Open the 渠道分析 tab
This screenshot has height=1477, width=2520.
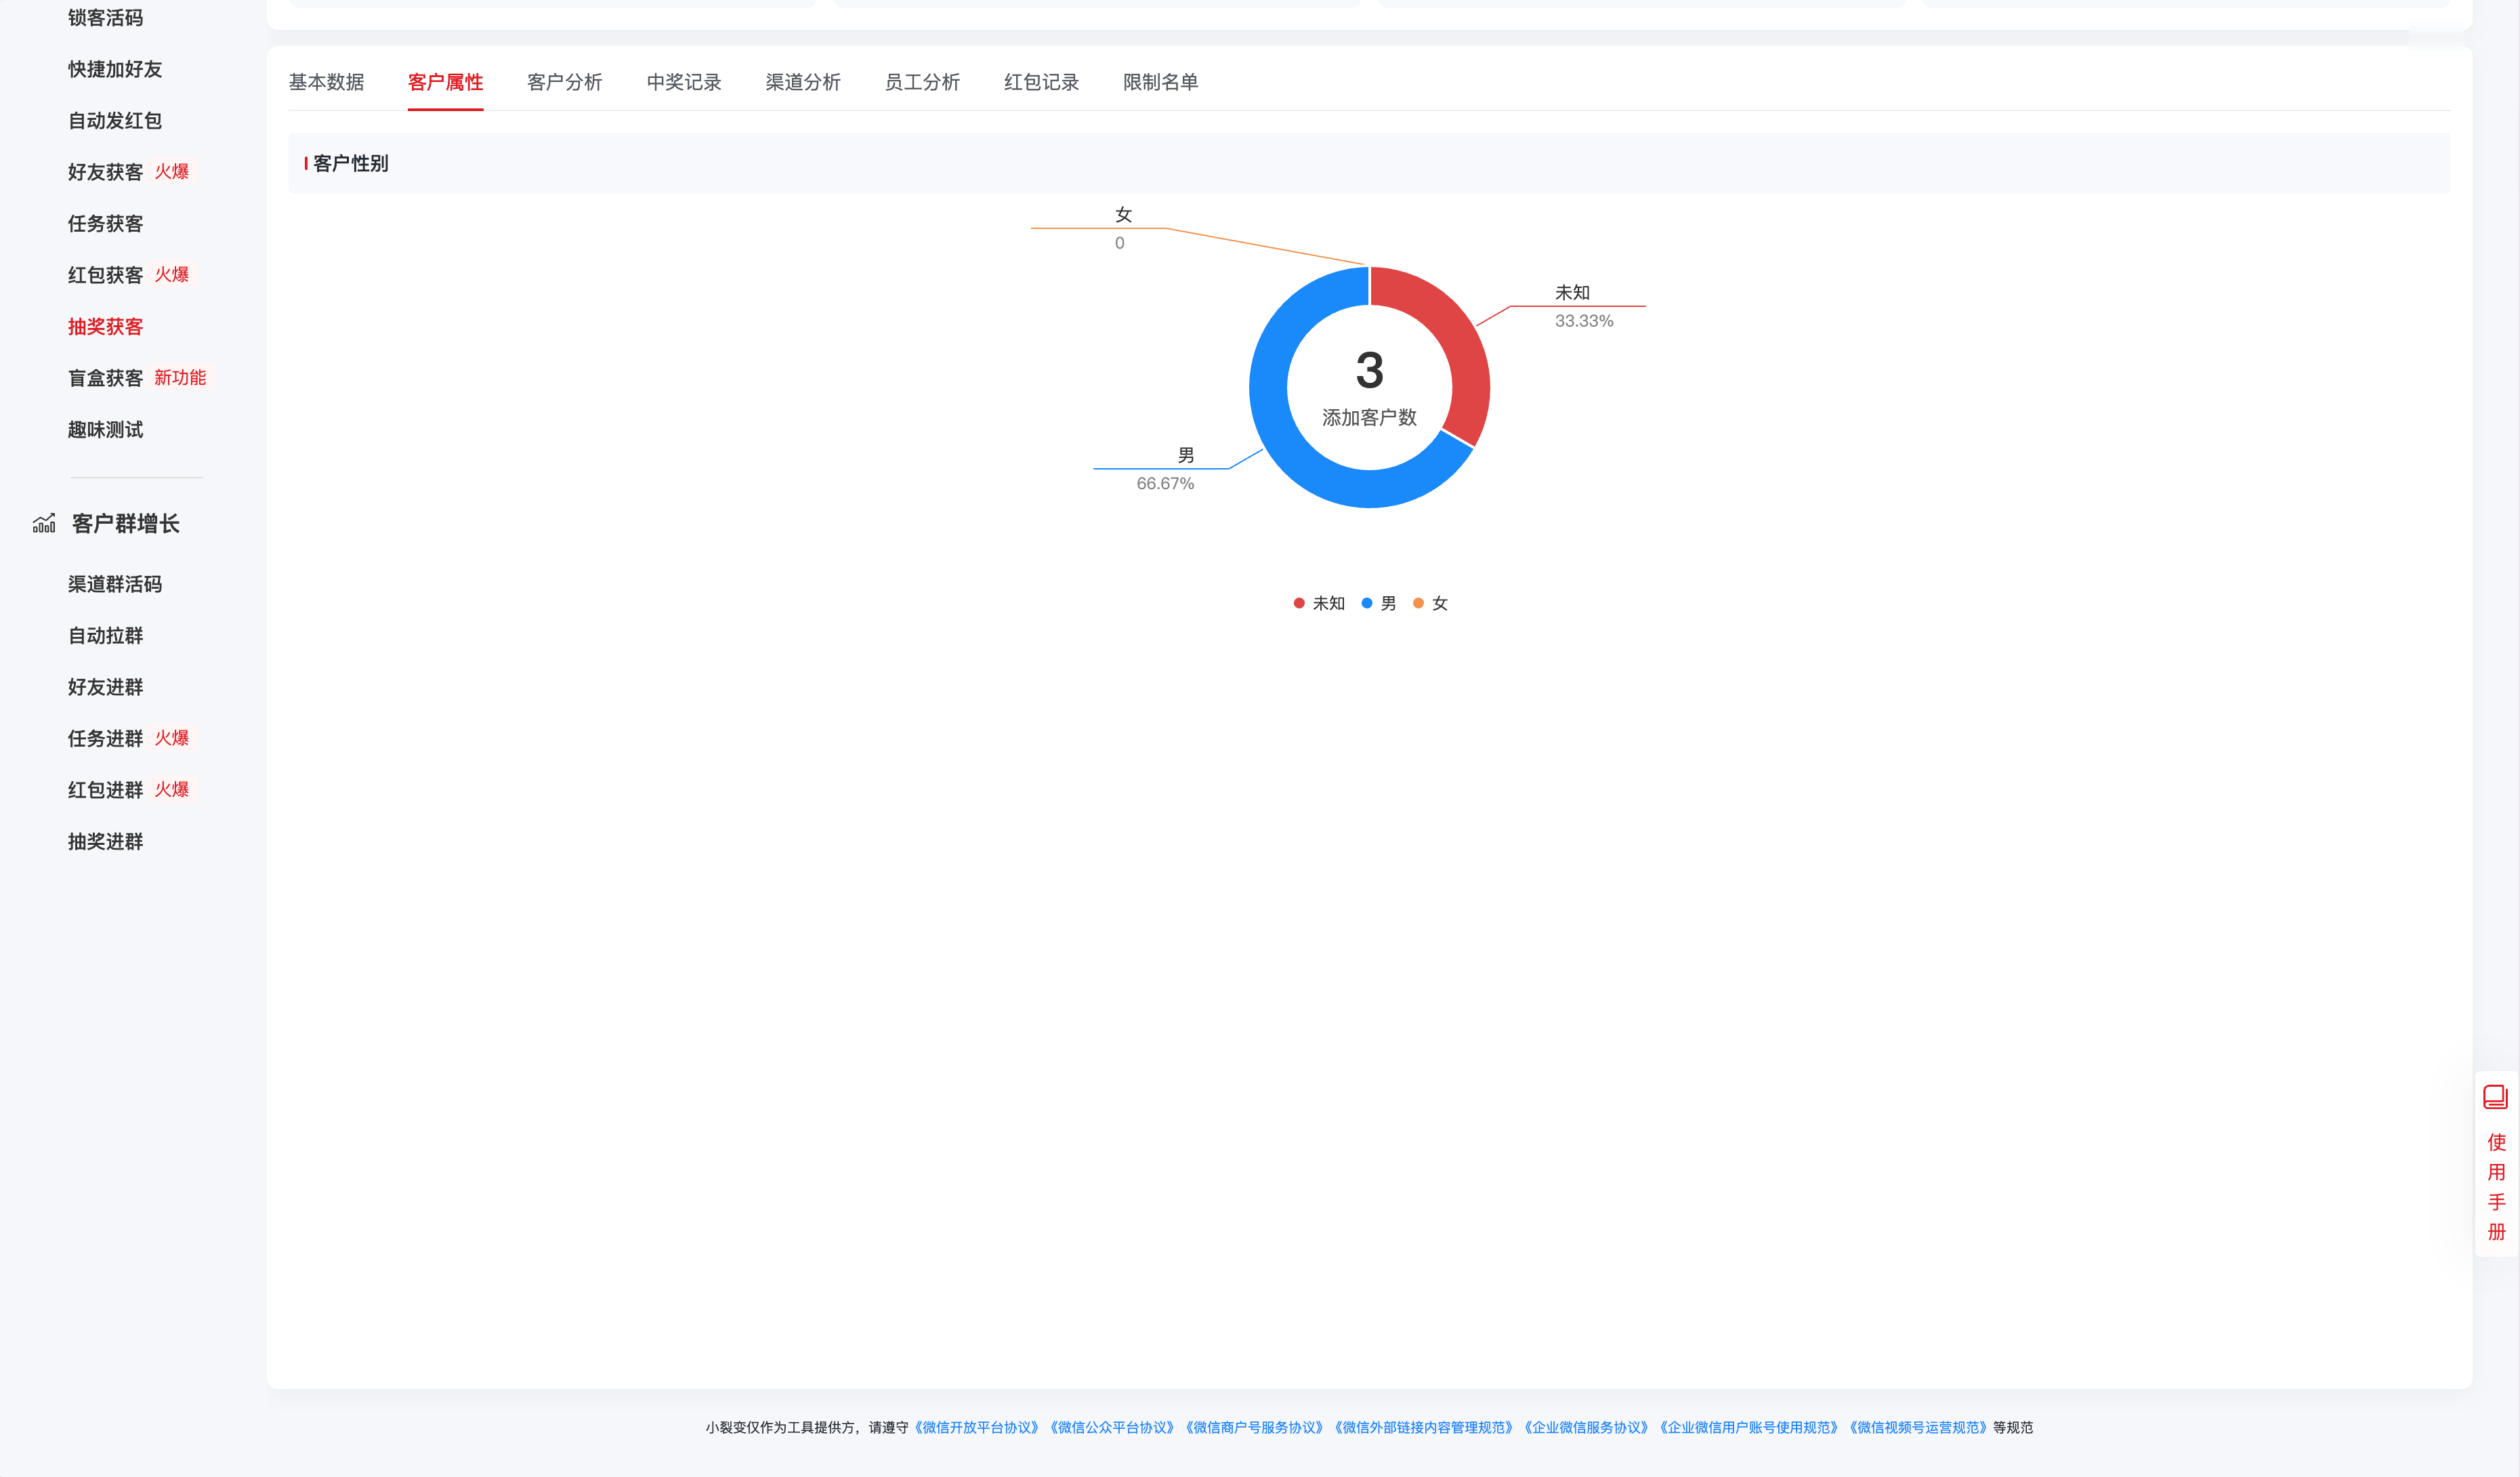(803, 82)
